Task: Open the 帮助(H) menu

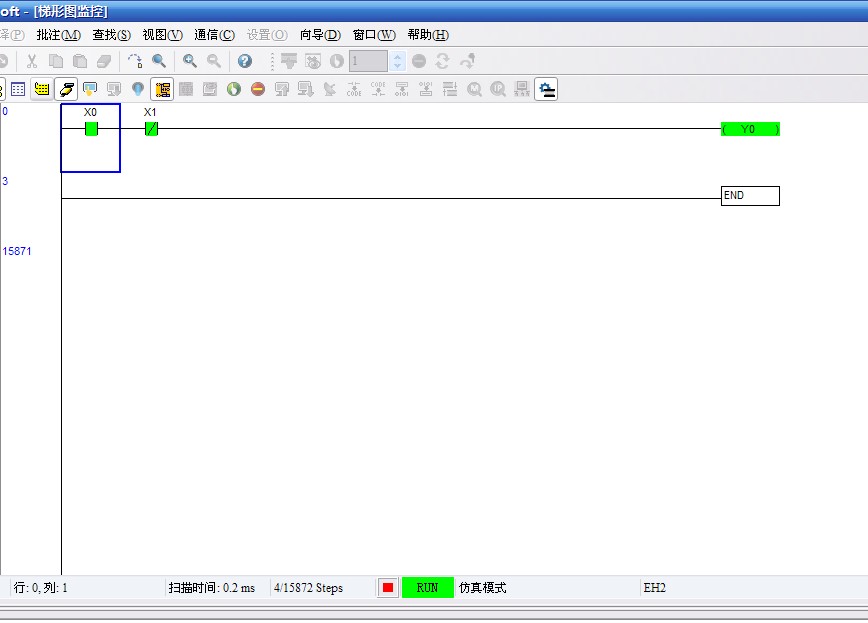Action: [x=428, y=34]
